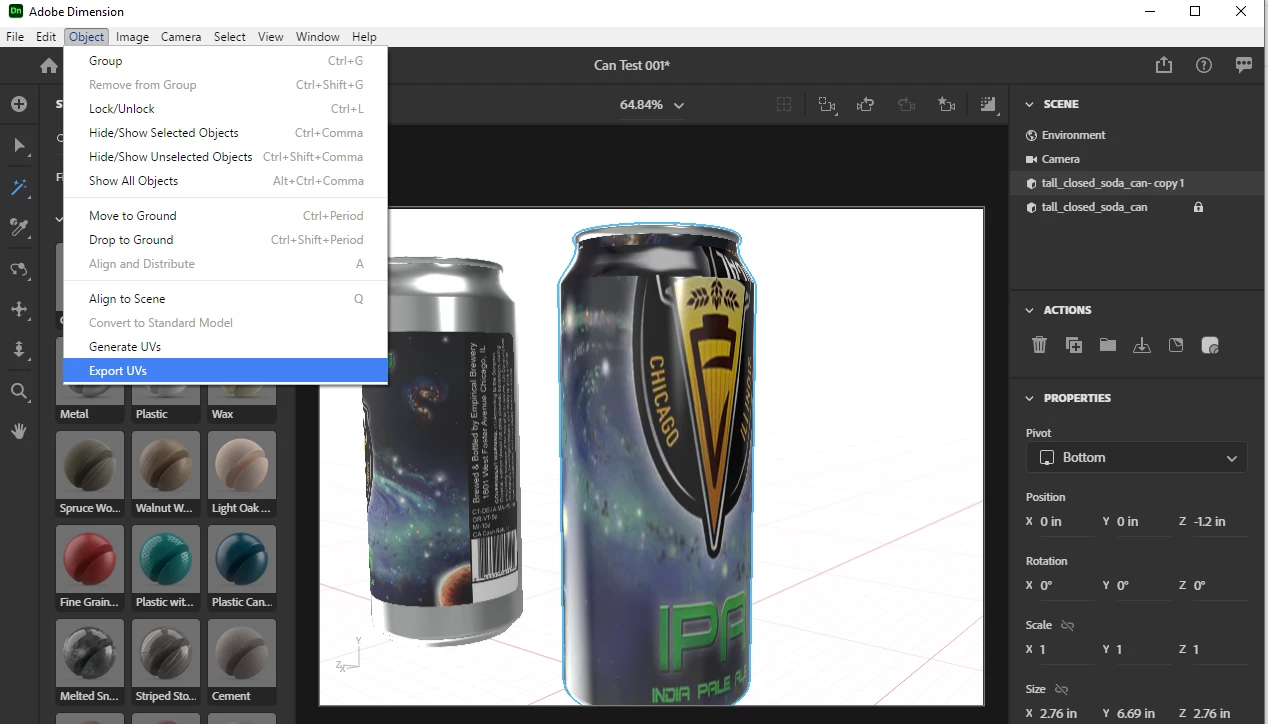This screenshot has height=724, width=1268.
Task: Collapse the SCENE panel
Action: pyautogui.click(x=1030, y=104)
